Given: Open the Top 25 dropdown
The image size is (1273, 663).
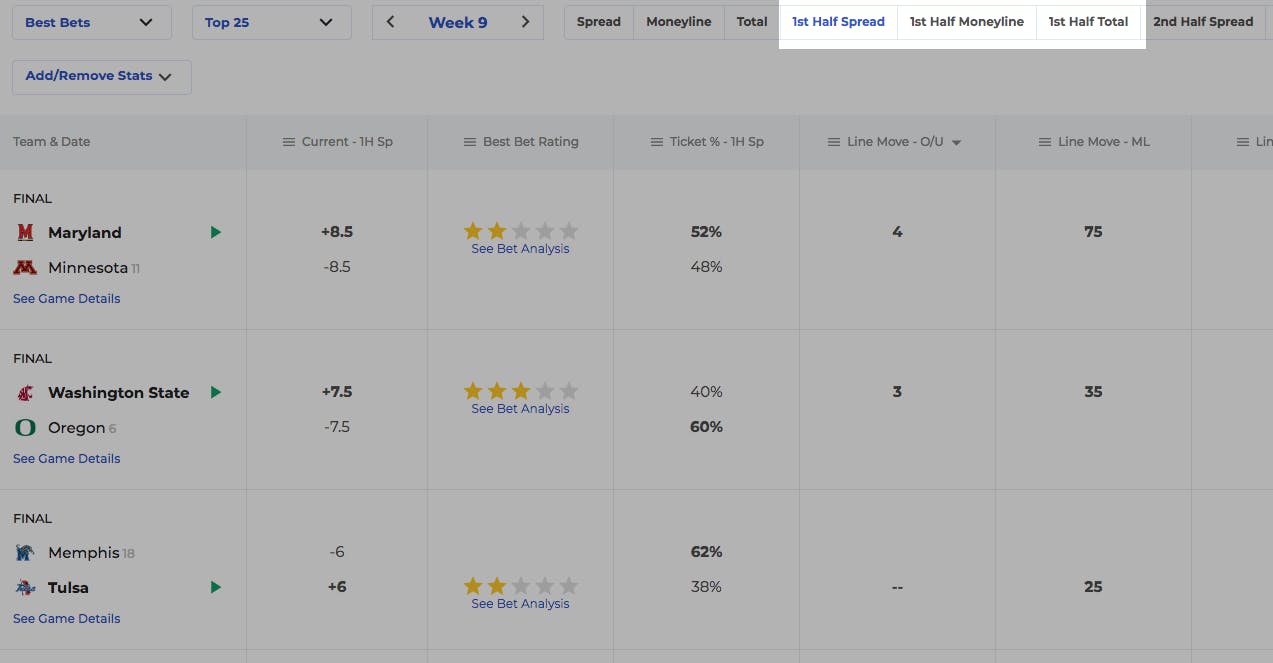Looking at the screenshot, I should [x=271, y=22].
